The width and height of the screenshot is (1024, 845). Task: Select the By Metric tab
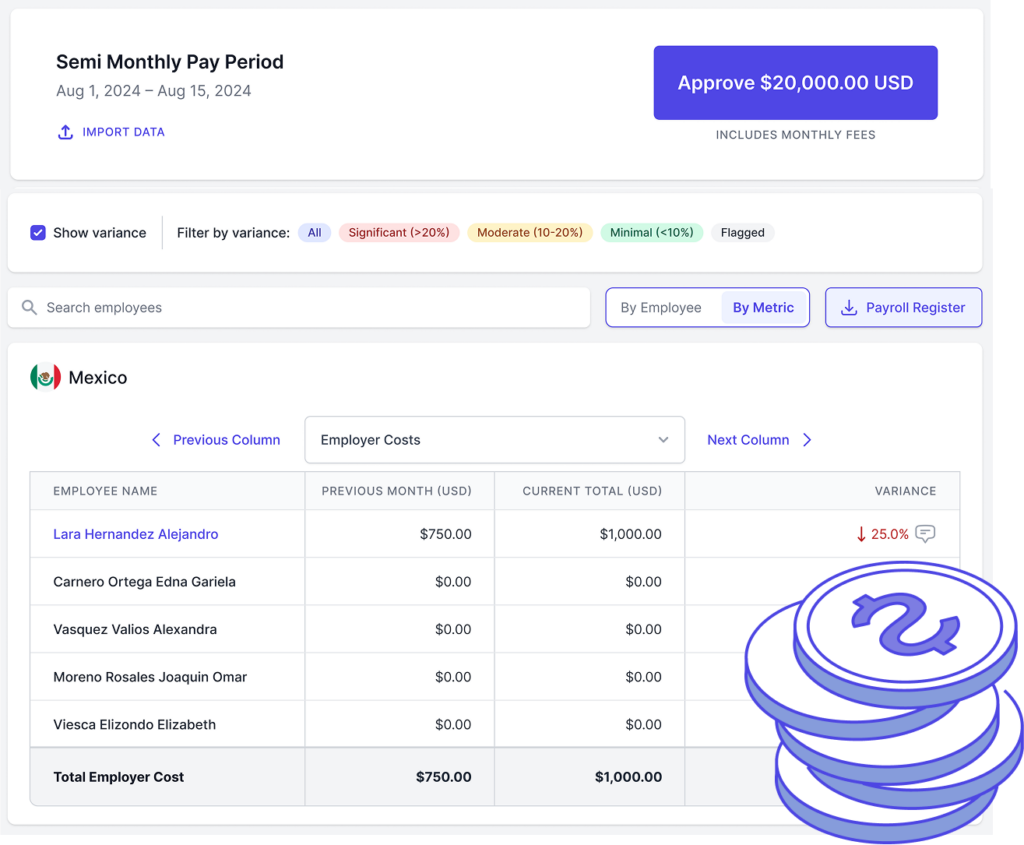[763, 308]
